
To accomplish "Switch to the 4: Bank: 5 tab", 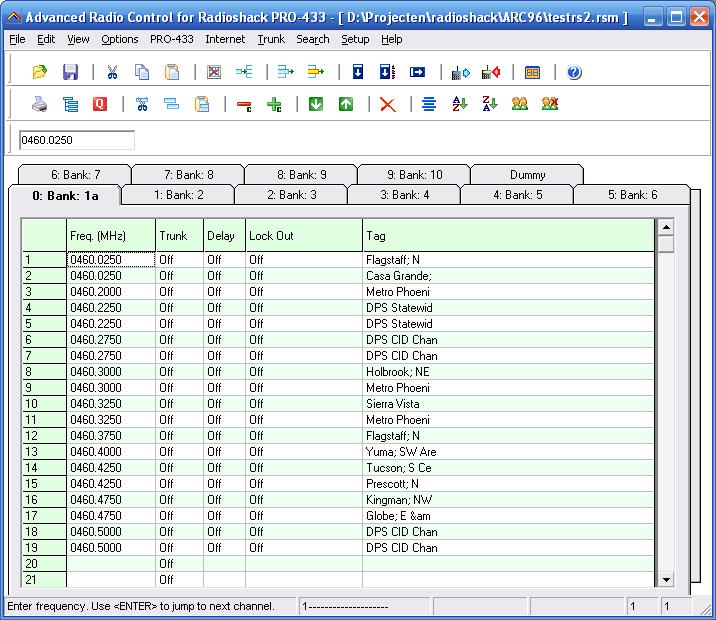I will [x=517, y=195].
